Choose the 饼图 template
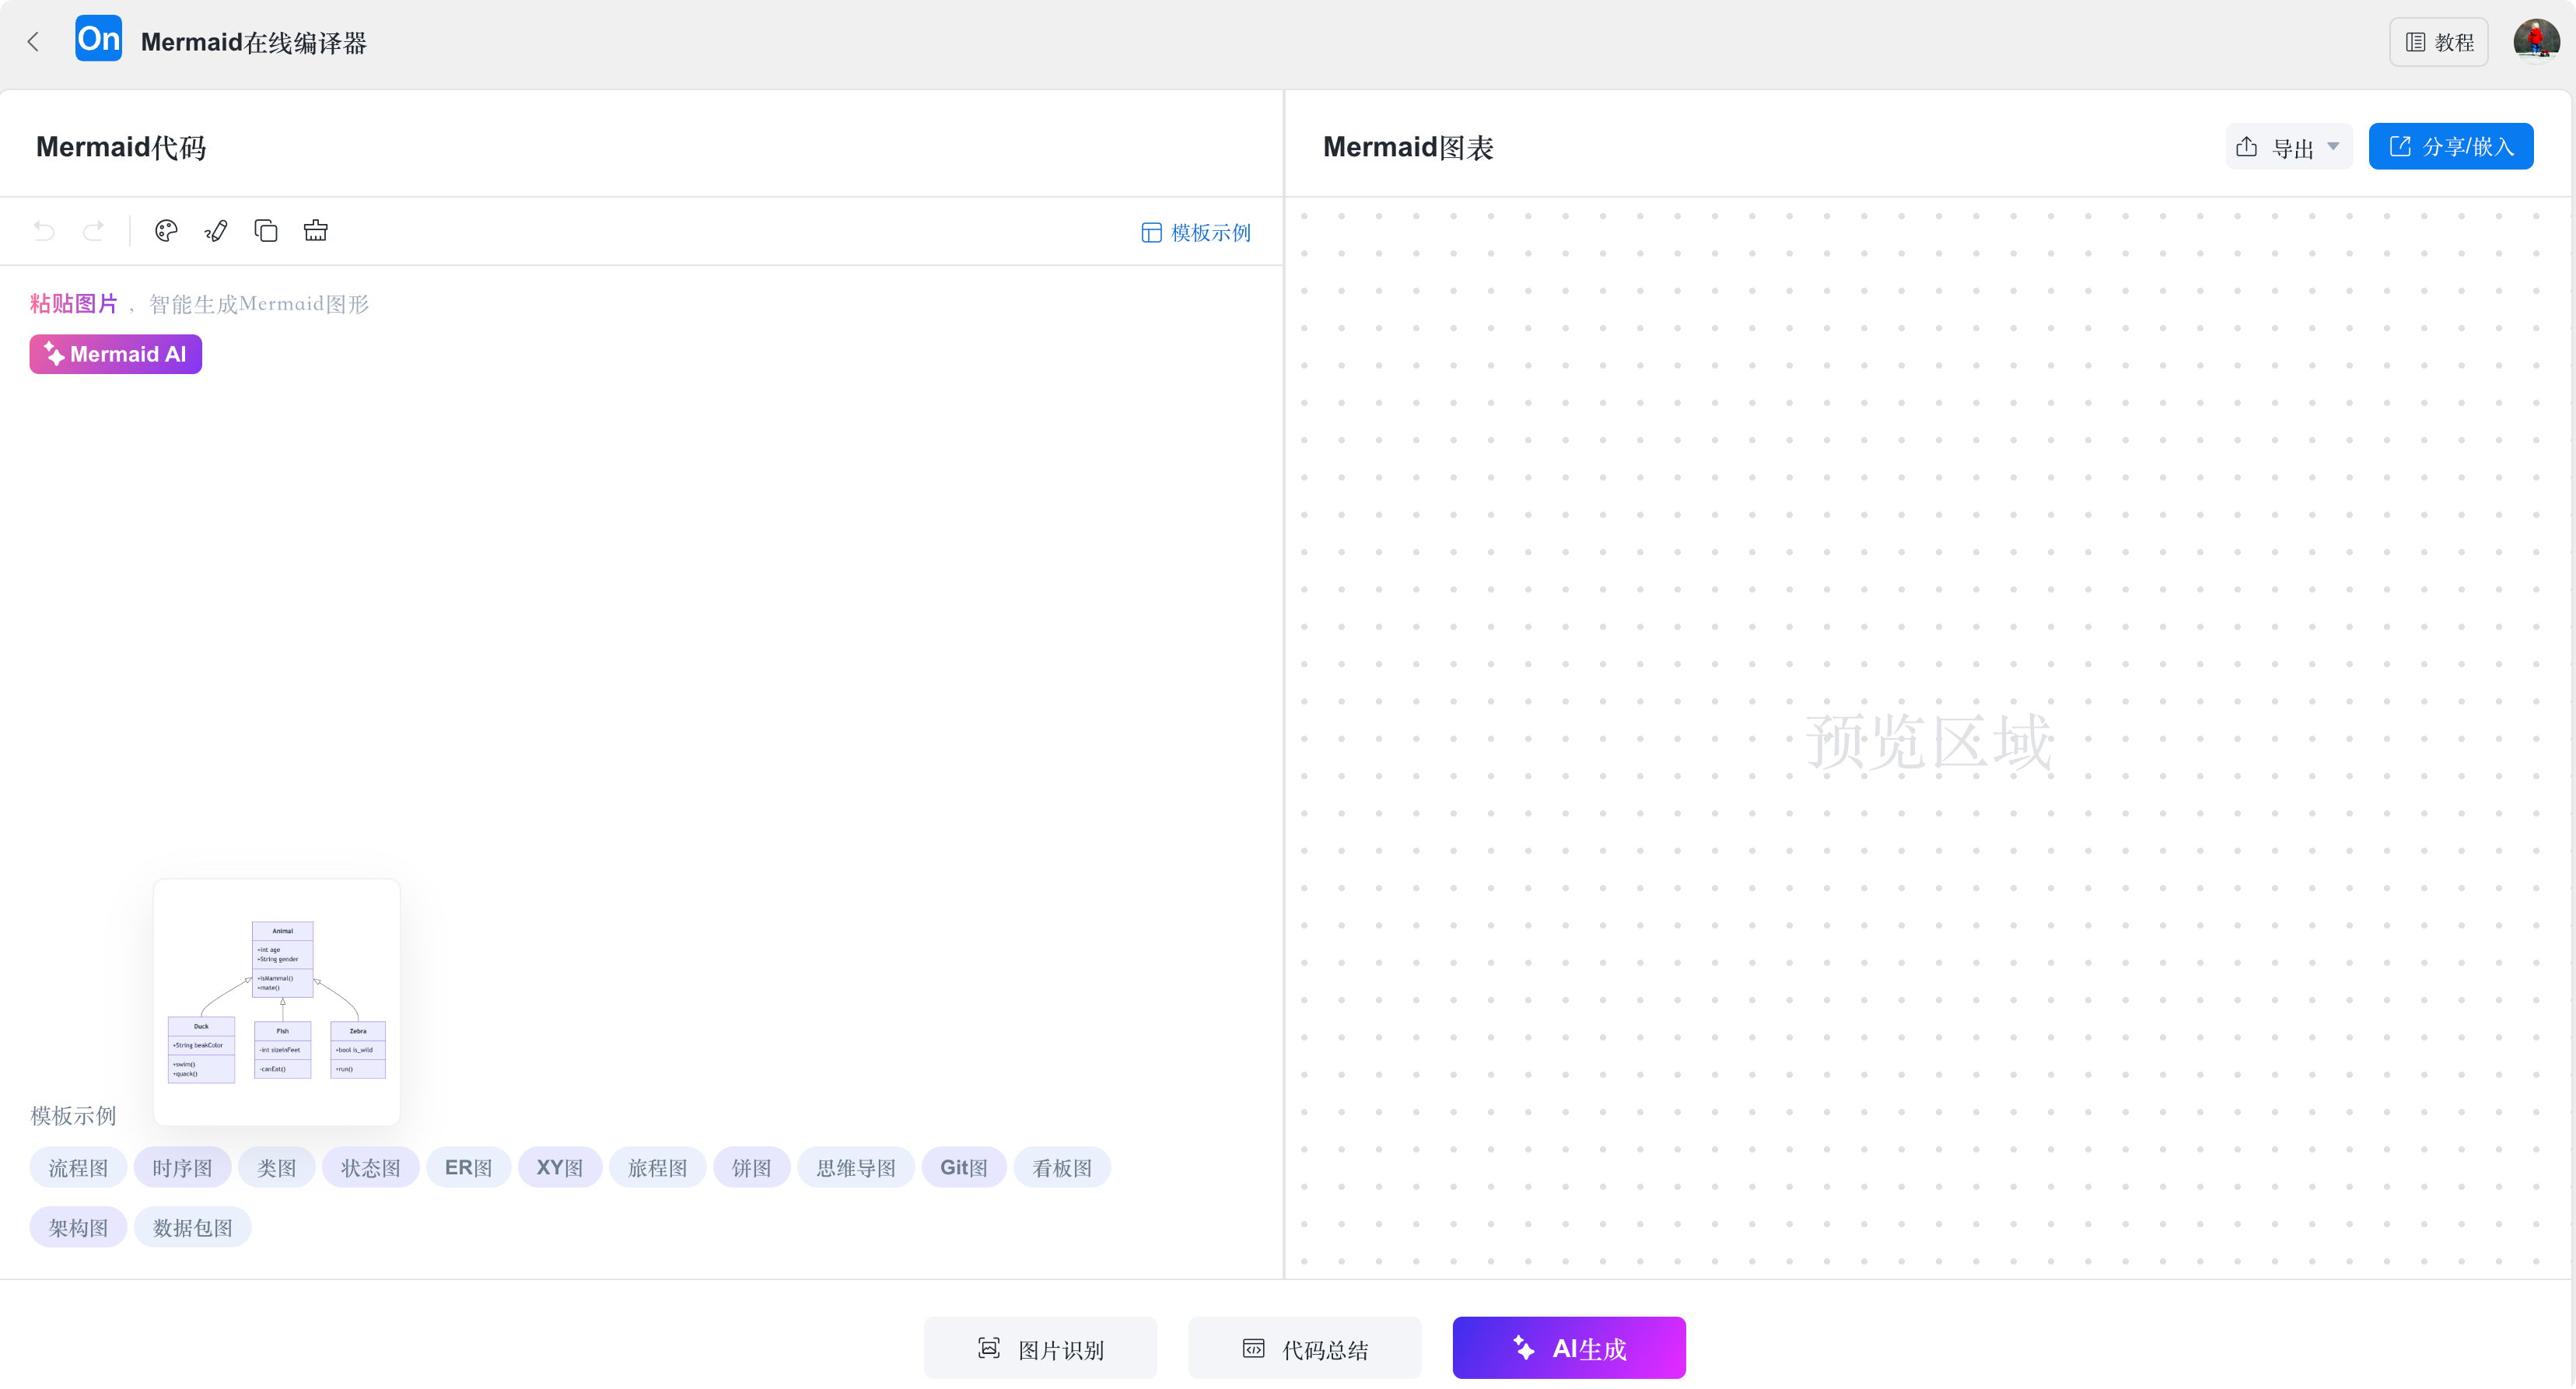 [751, 1167]
